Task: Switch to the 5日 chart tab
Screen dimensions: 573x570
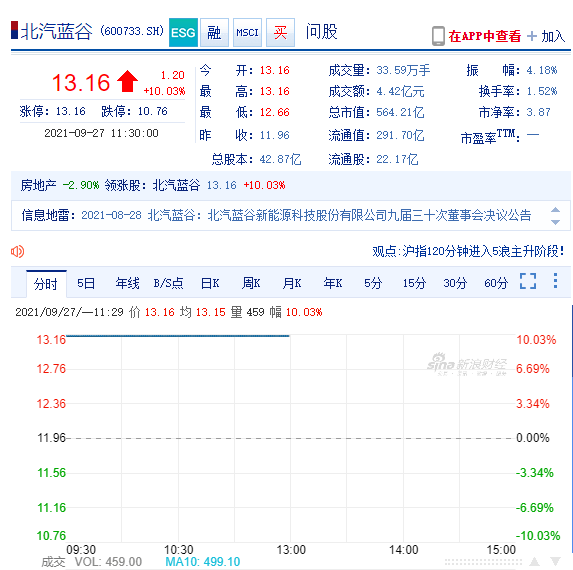Action: [86, 283]
